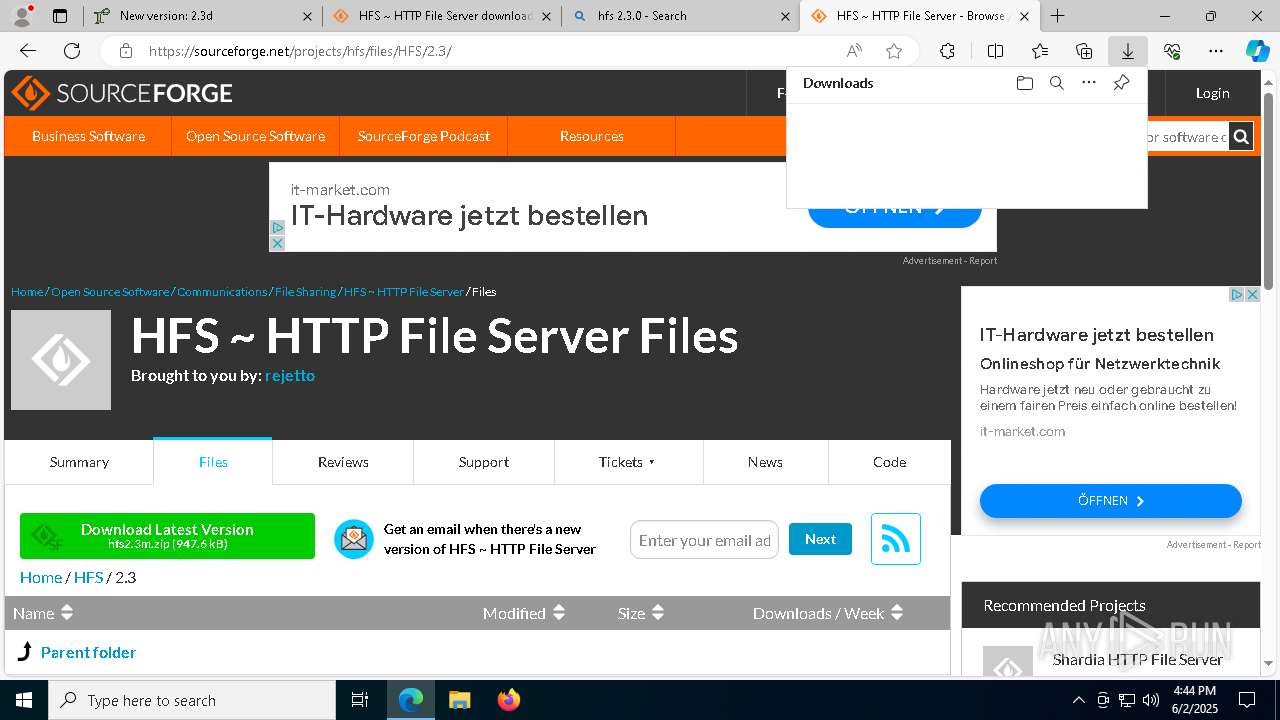1280x720 pixels.
Task: Click the volume icon in system tray
Action: tap(1151, 700)
